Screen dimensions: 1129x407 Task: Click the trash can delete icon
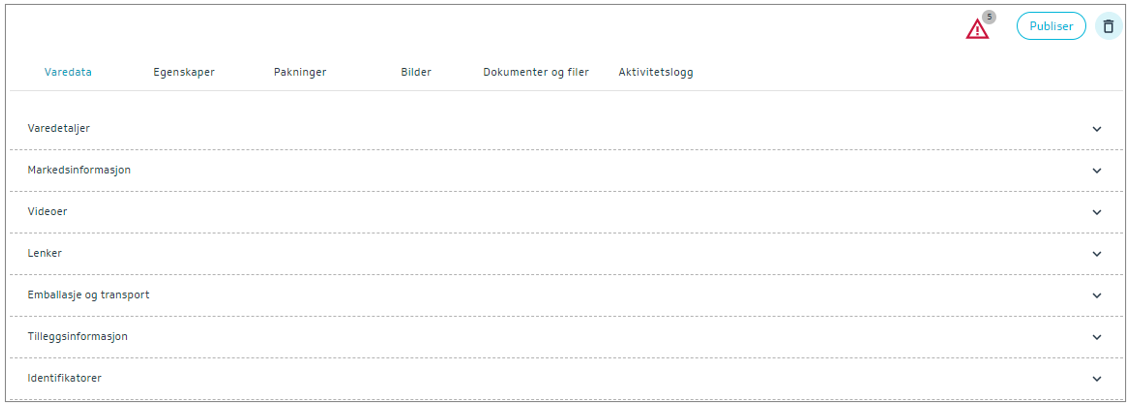pyautogui.click(x=1108, y=27)
